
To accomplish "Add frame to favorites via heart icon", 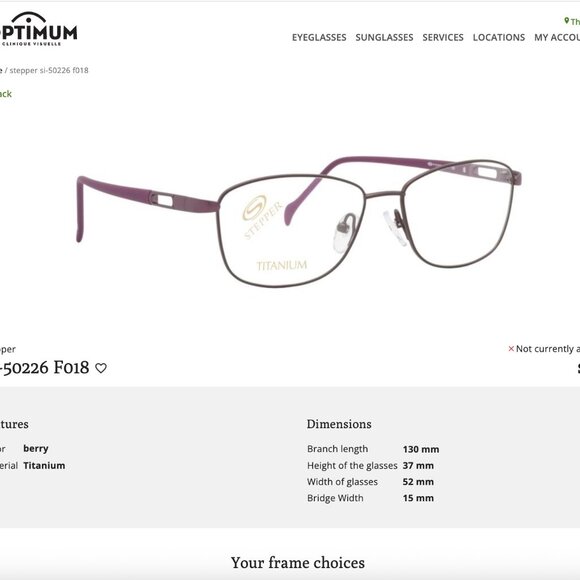I will point(101,368).
